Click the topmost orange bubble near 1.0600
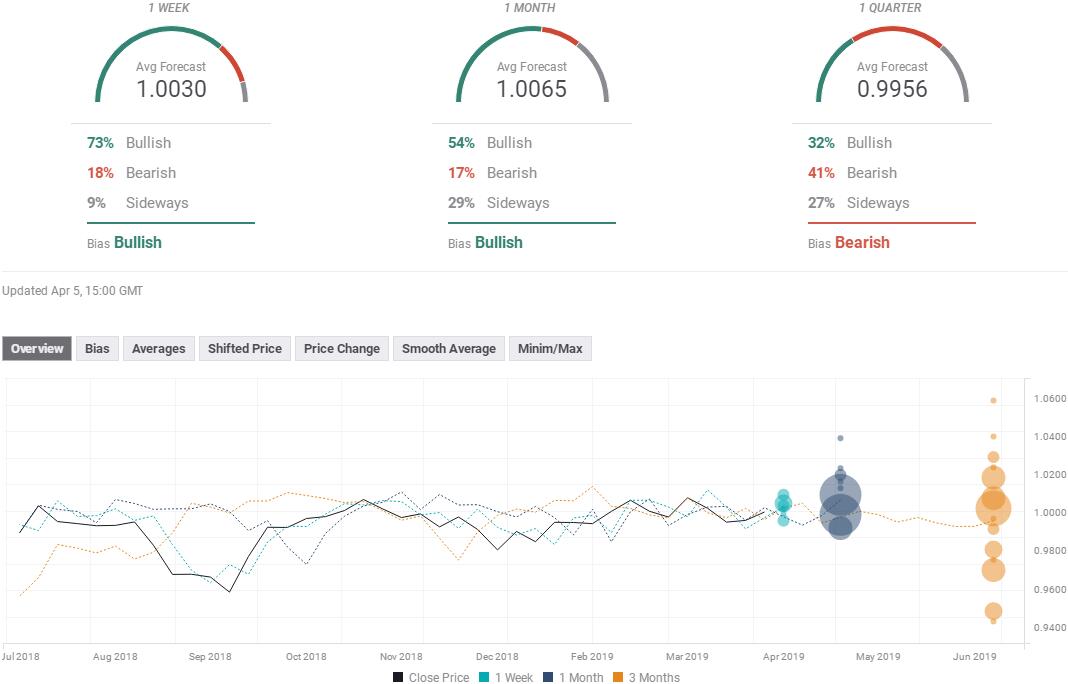Screen dimensions: 1068x684 993,400
